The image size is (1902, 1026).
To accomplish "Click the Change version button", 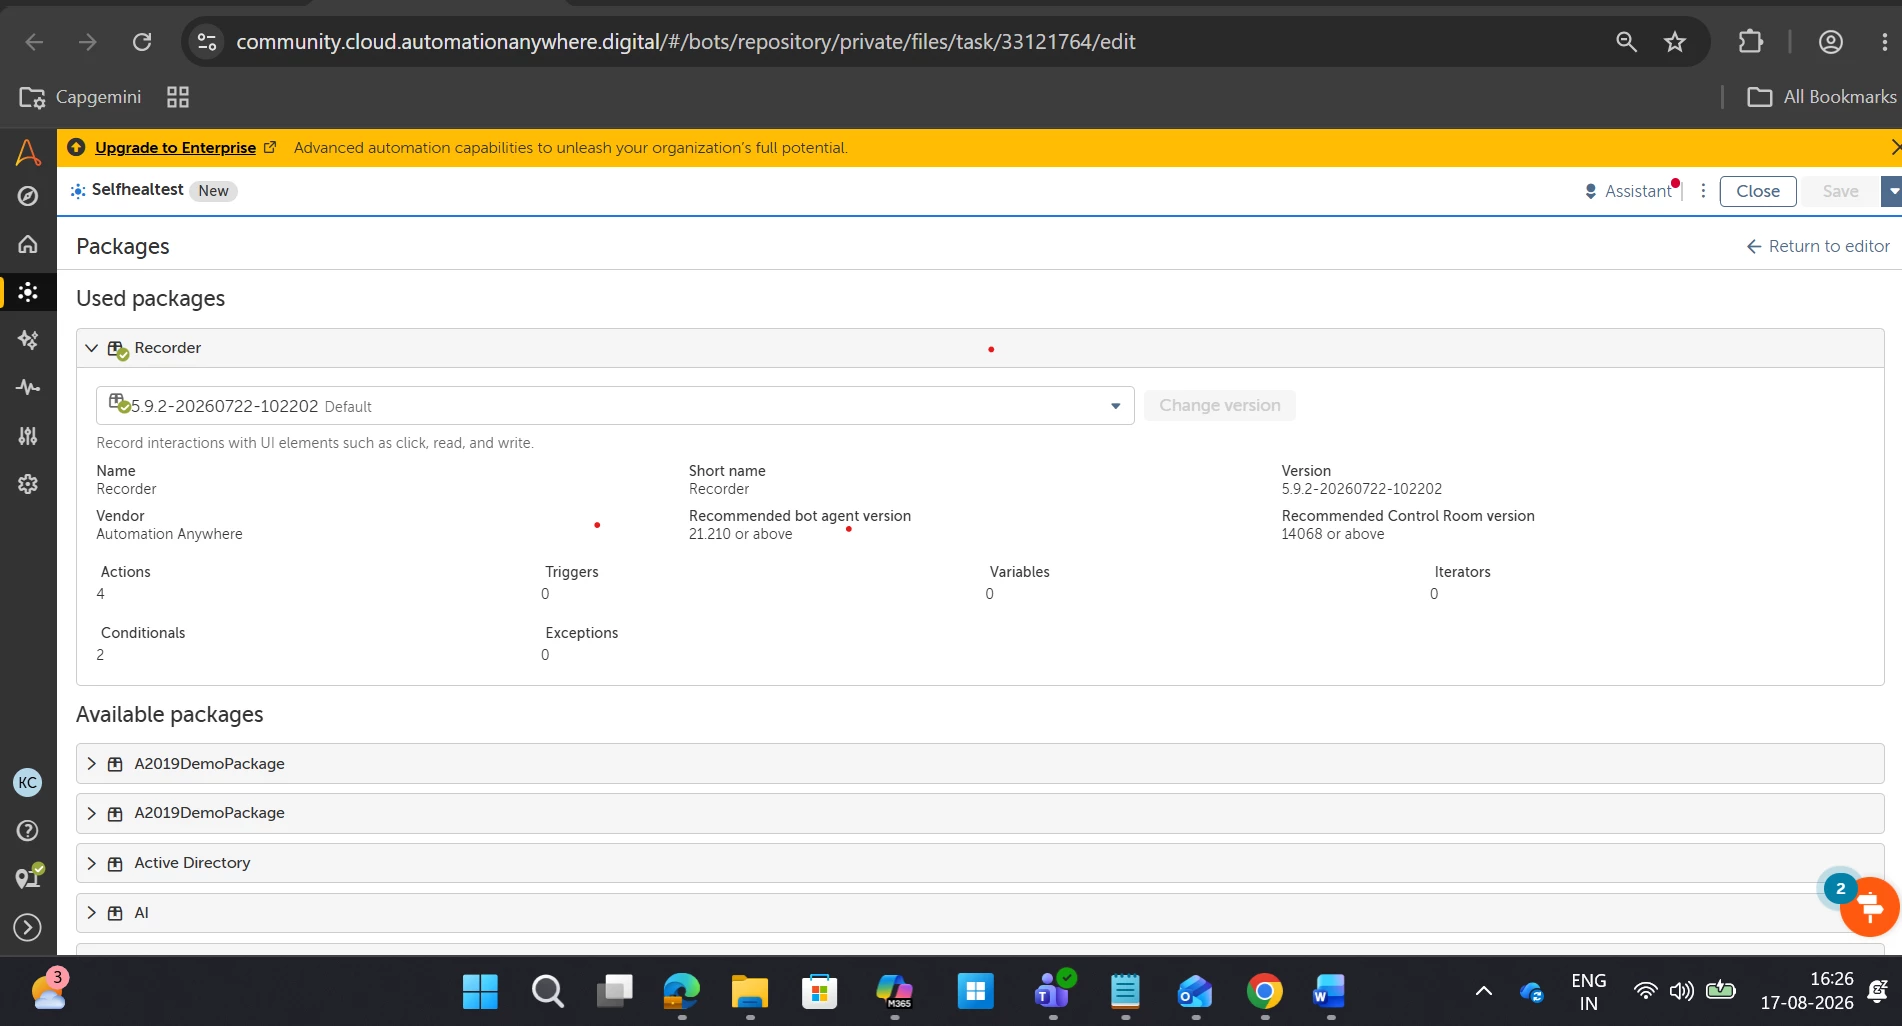I will coord(1219,405).
